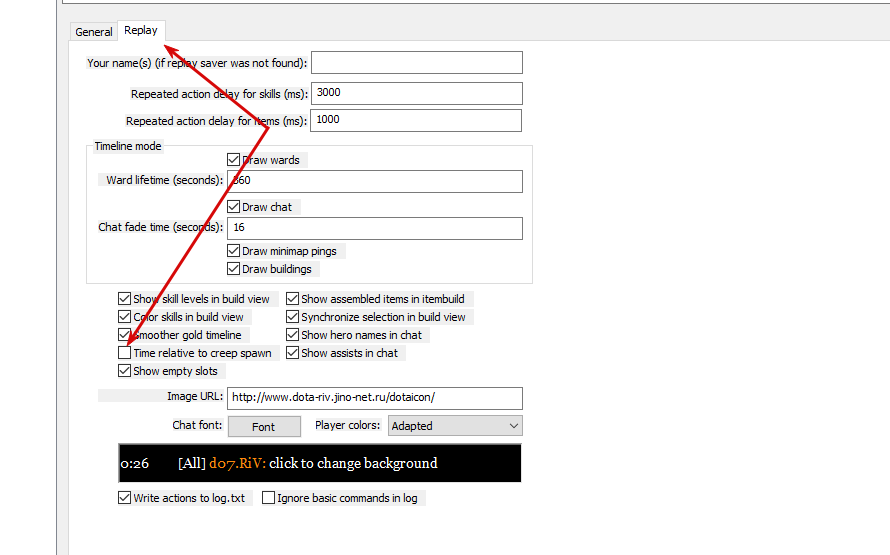Enable Ignore basic commands in log
Viewport: 890px width, 555px height.
click(x=268, y=498)
